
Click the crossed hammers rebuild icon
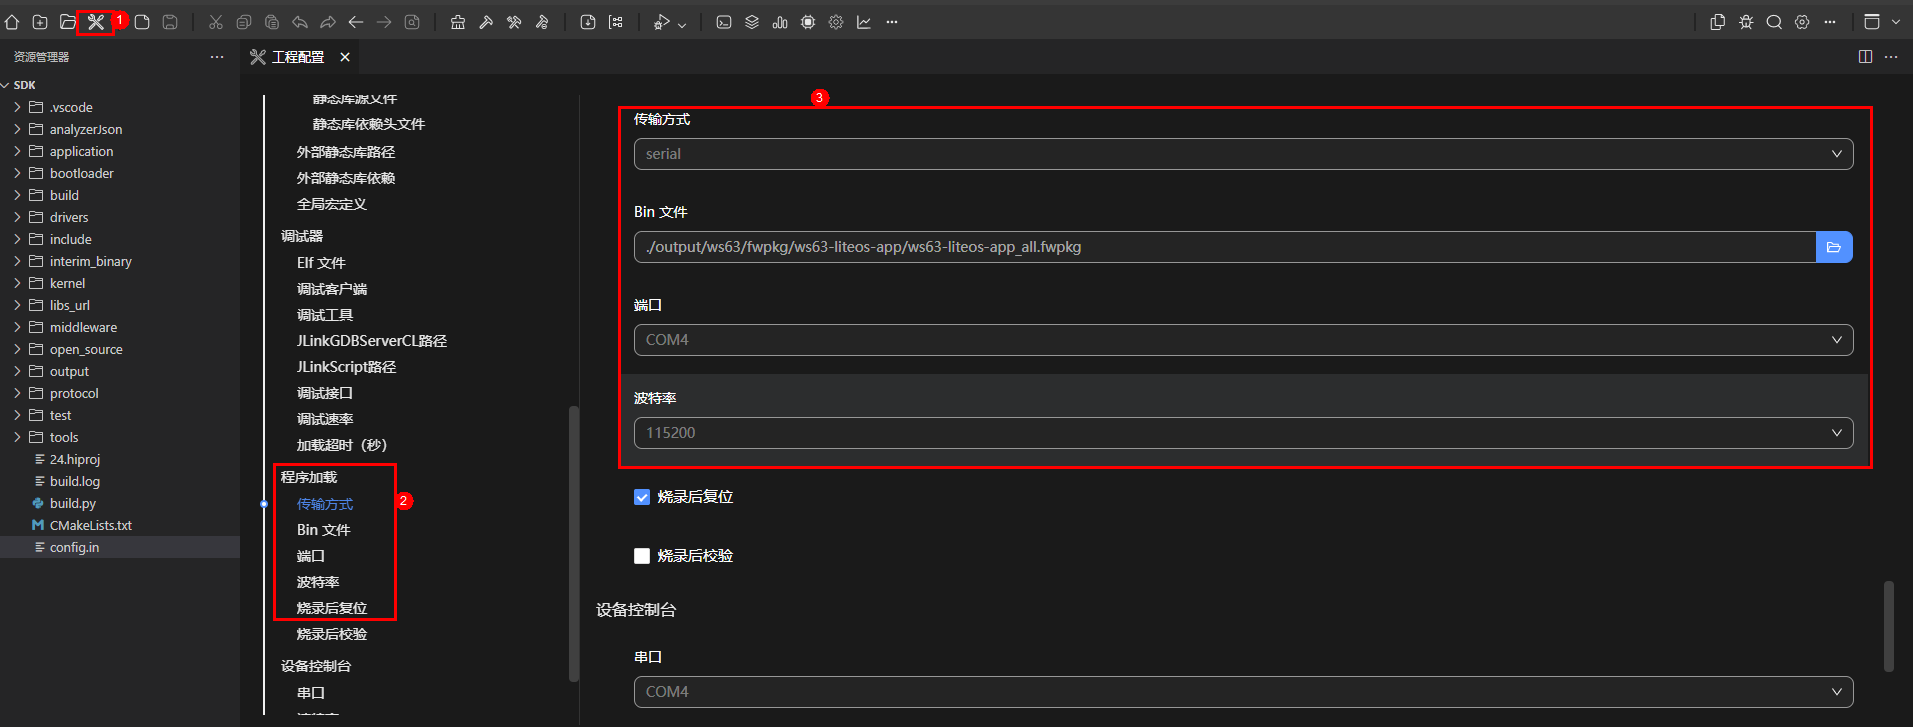click(x=514, y=22)
